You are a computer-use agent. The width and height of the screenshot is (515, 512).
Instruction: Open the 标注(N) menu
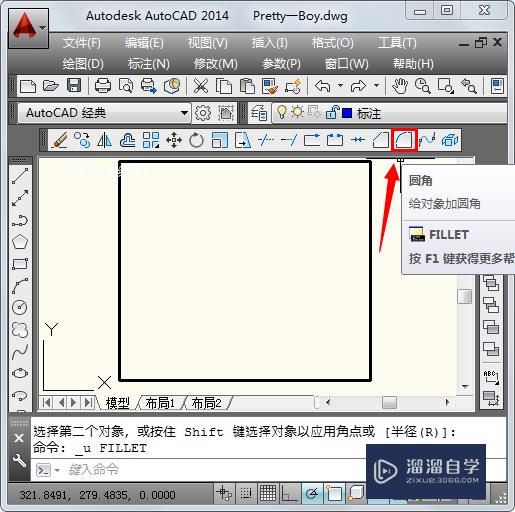click(149, 63)
